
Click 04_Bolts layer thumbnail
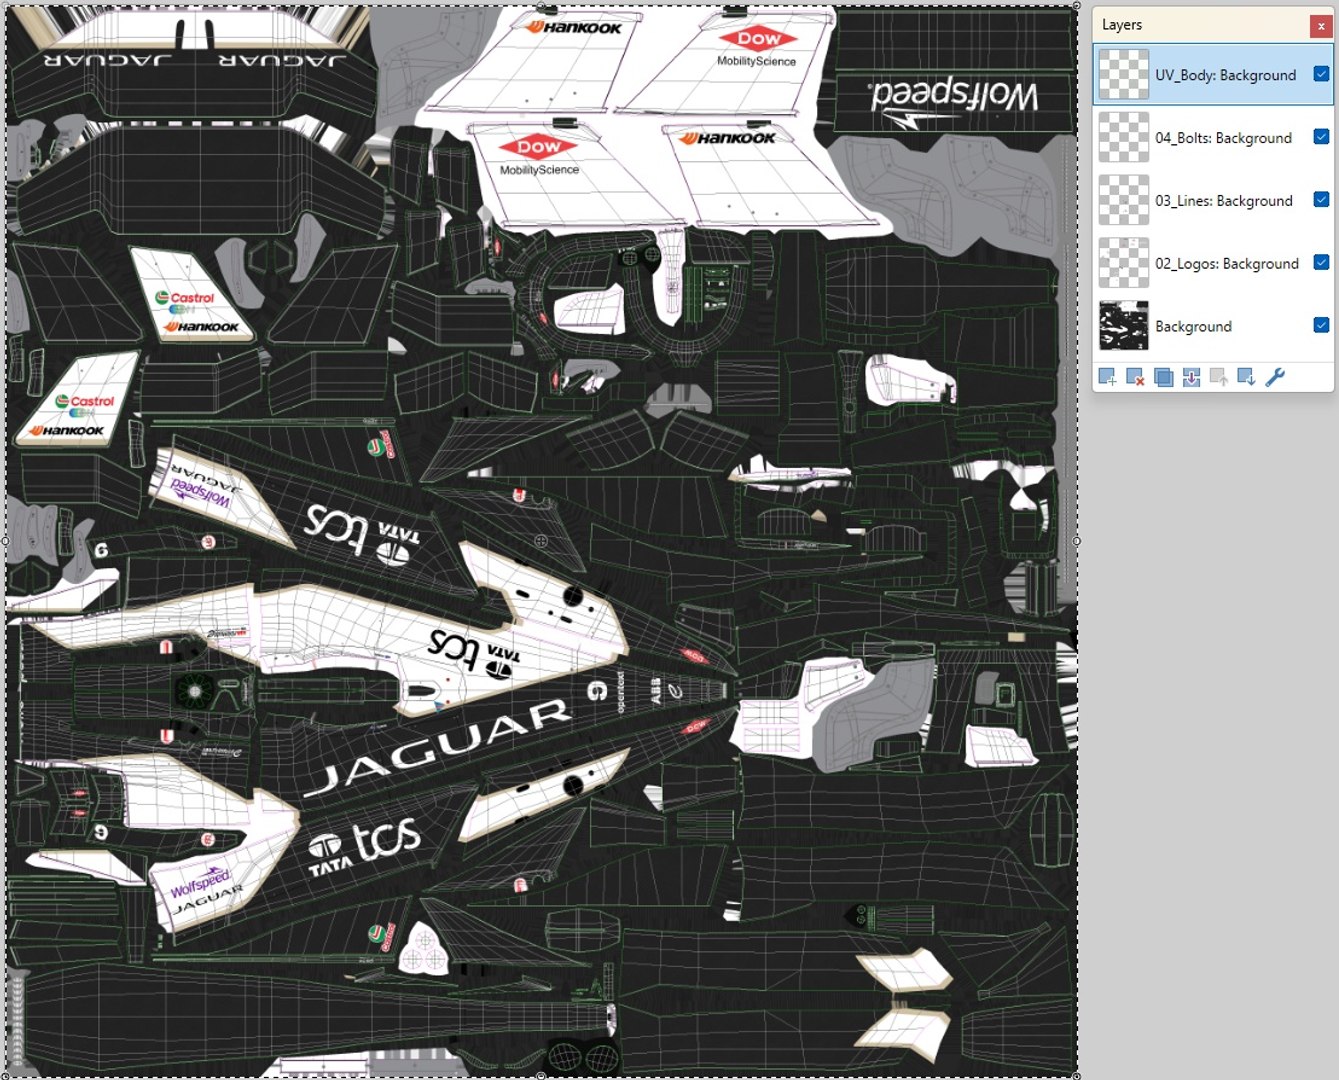pyautogui.click(x=1124, y=138)
